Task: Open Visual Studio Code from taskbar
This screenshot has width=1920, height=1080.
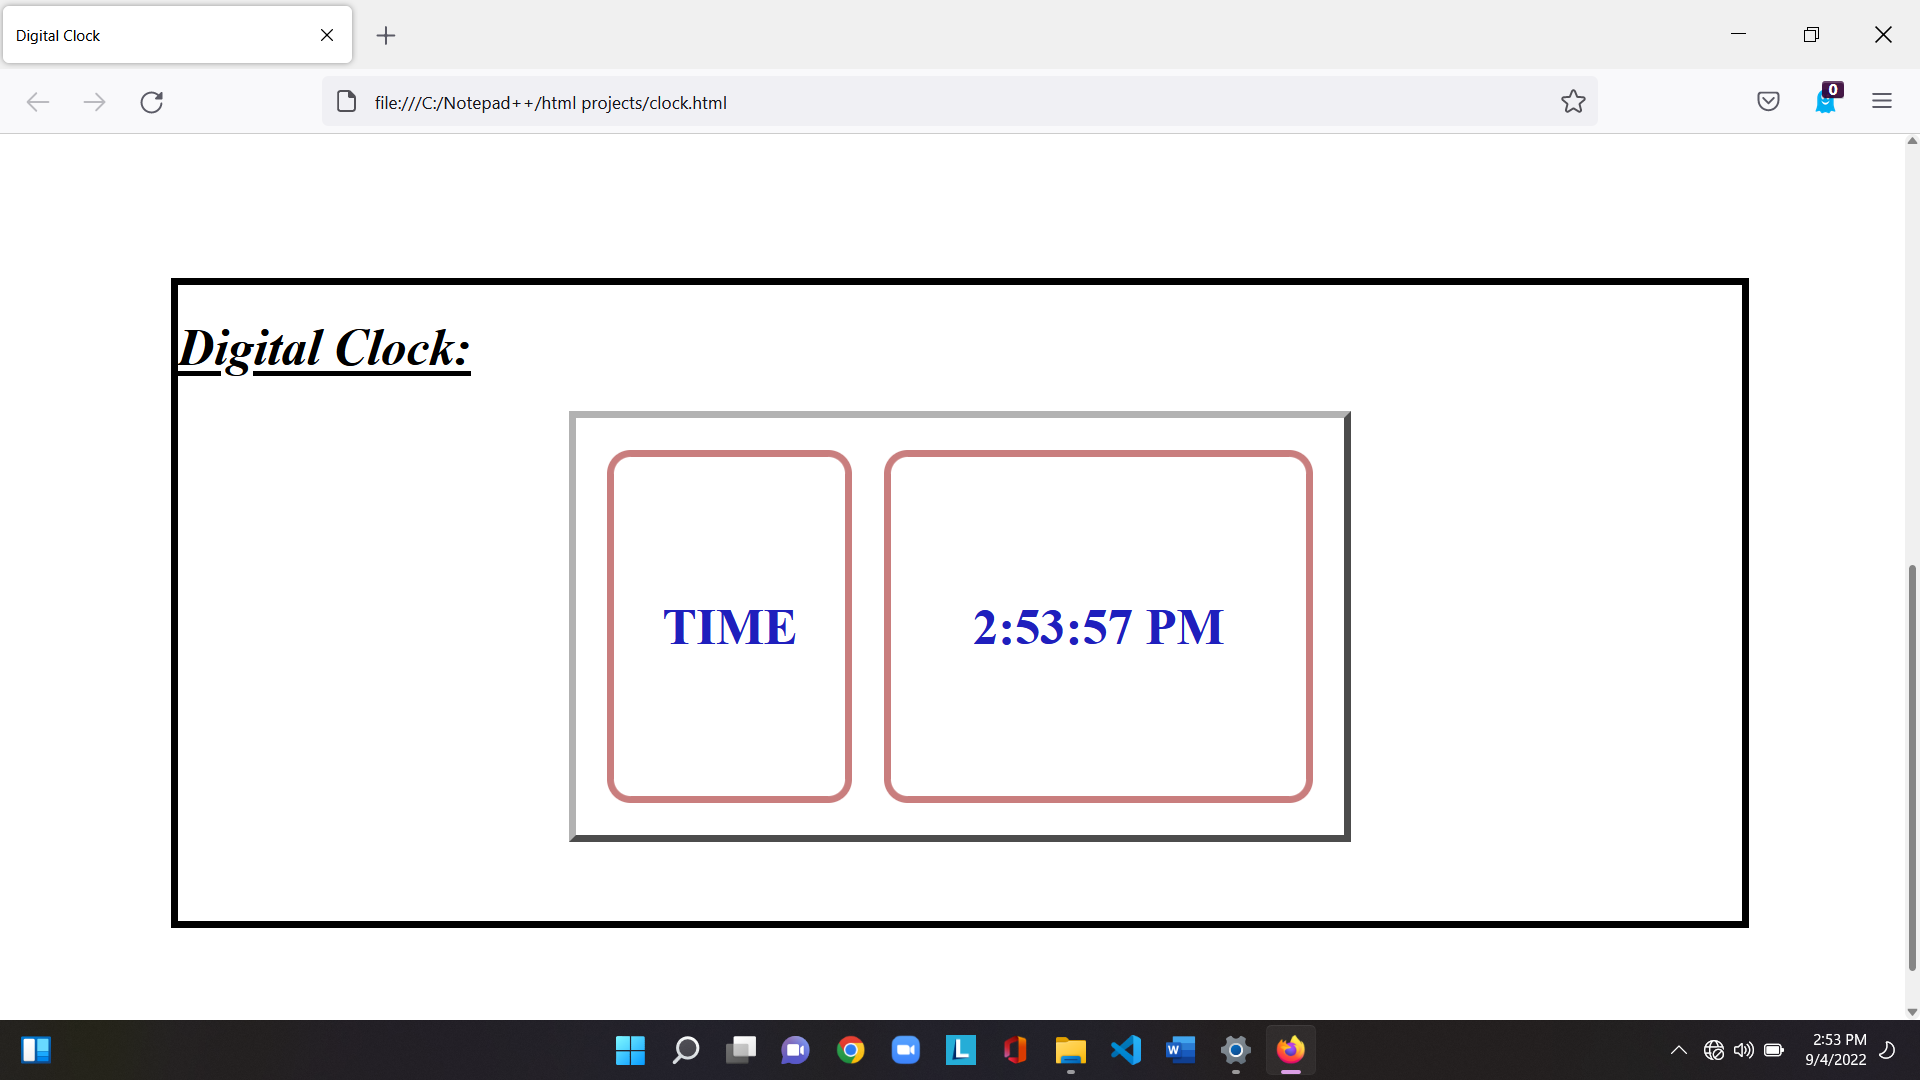Action: point(1126,1050)
